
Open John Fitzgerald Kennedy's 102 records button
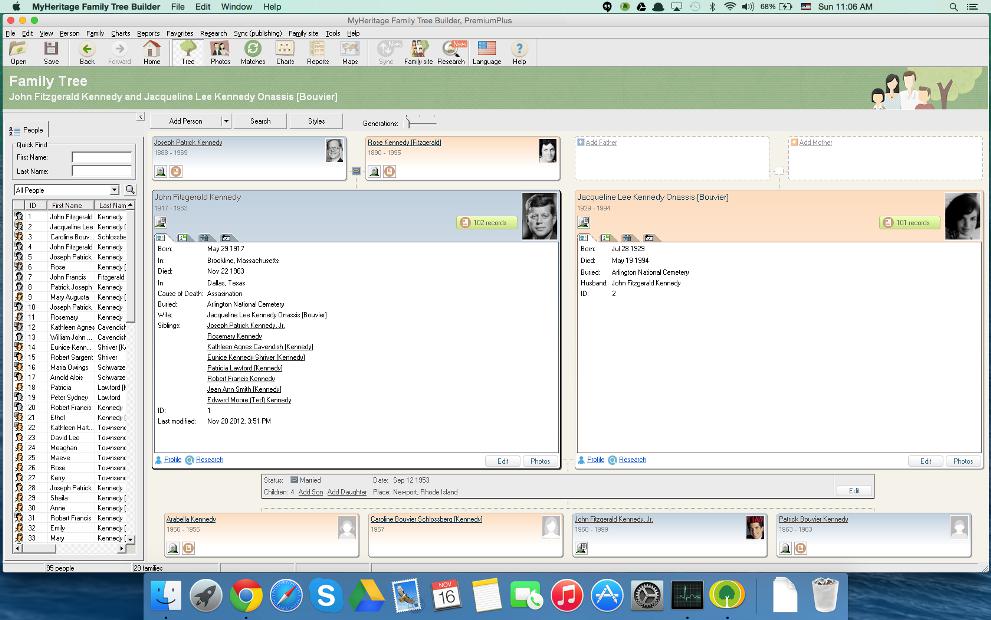point(487,222)
